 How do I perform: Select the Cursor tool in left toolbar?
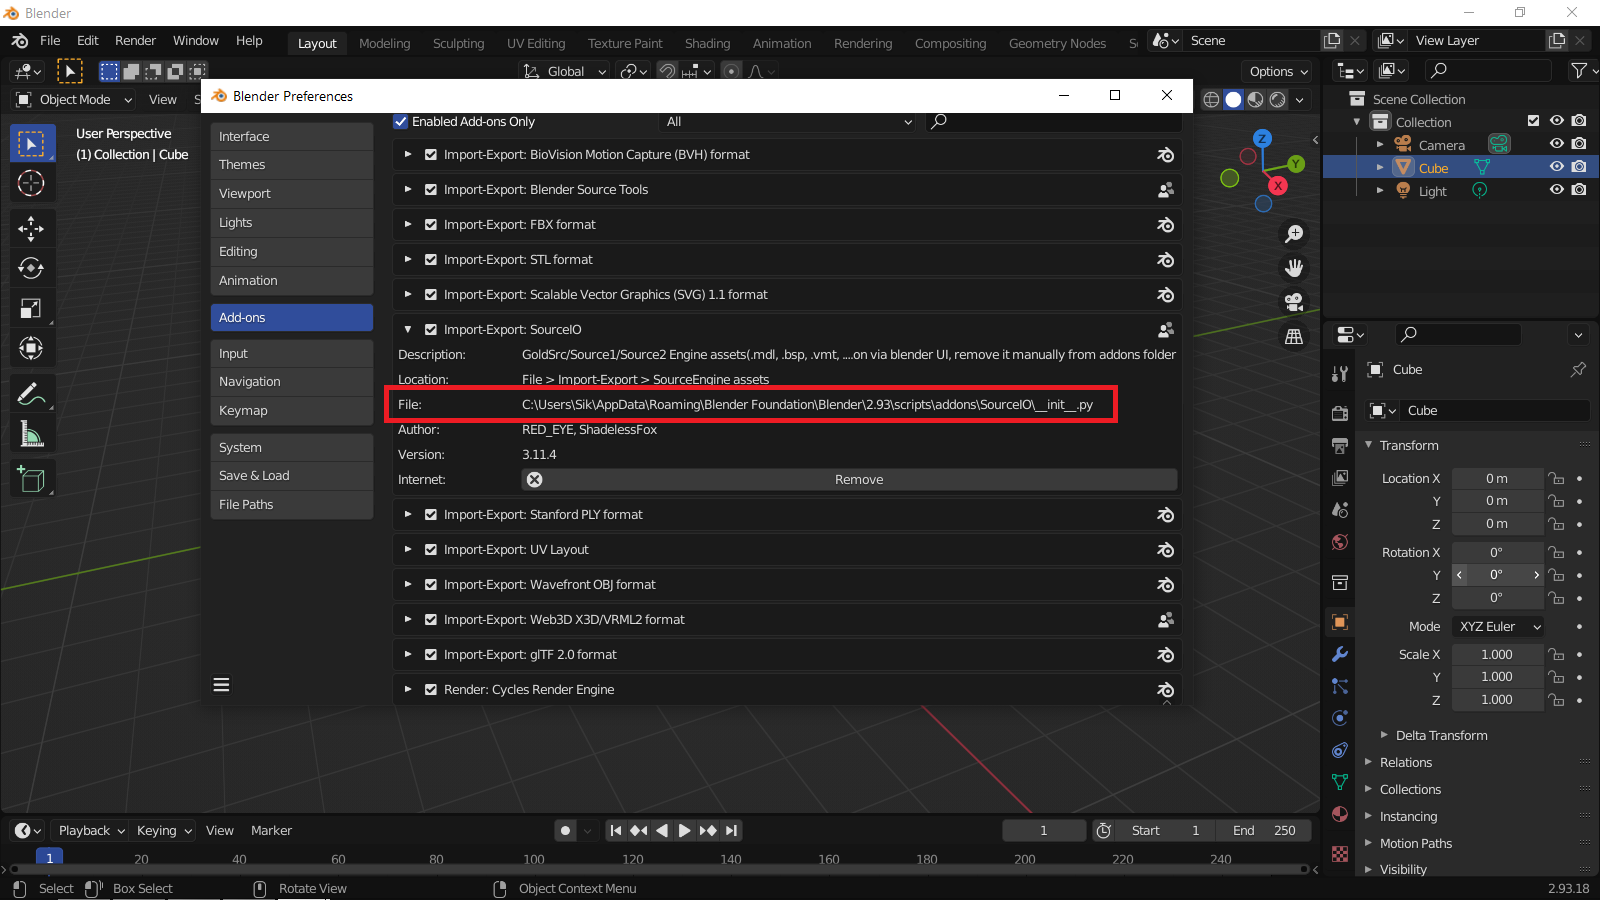coord(31,183)
